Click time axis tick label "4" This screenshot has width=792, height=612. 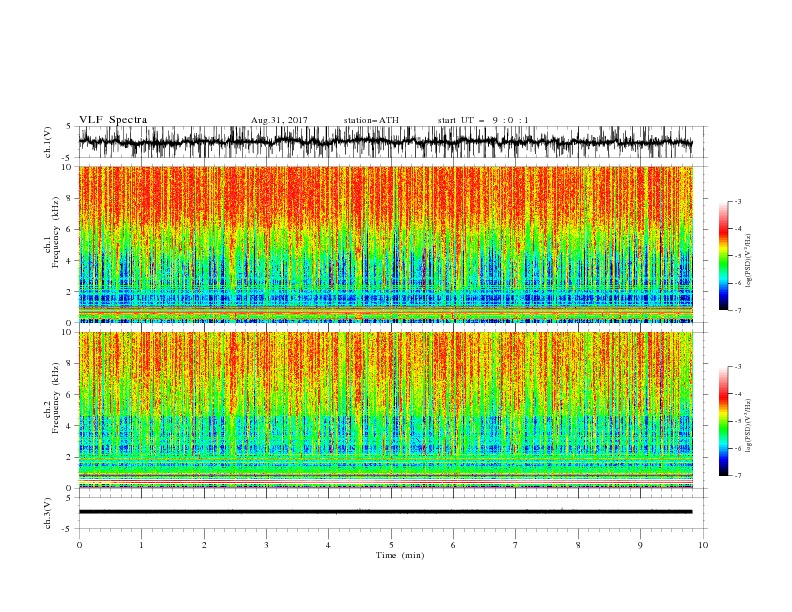point(328,545)
